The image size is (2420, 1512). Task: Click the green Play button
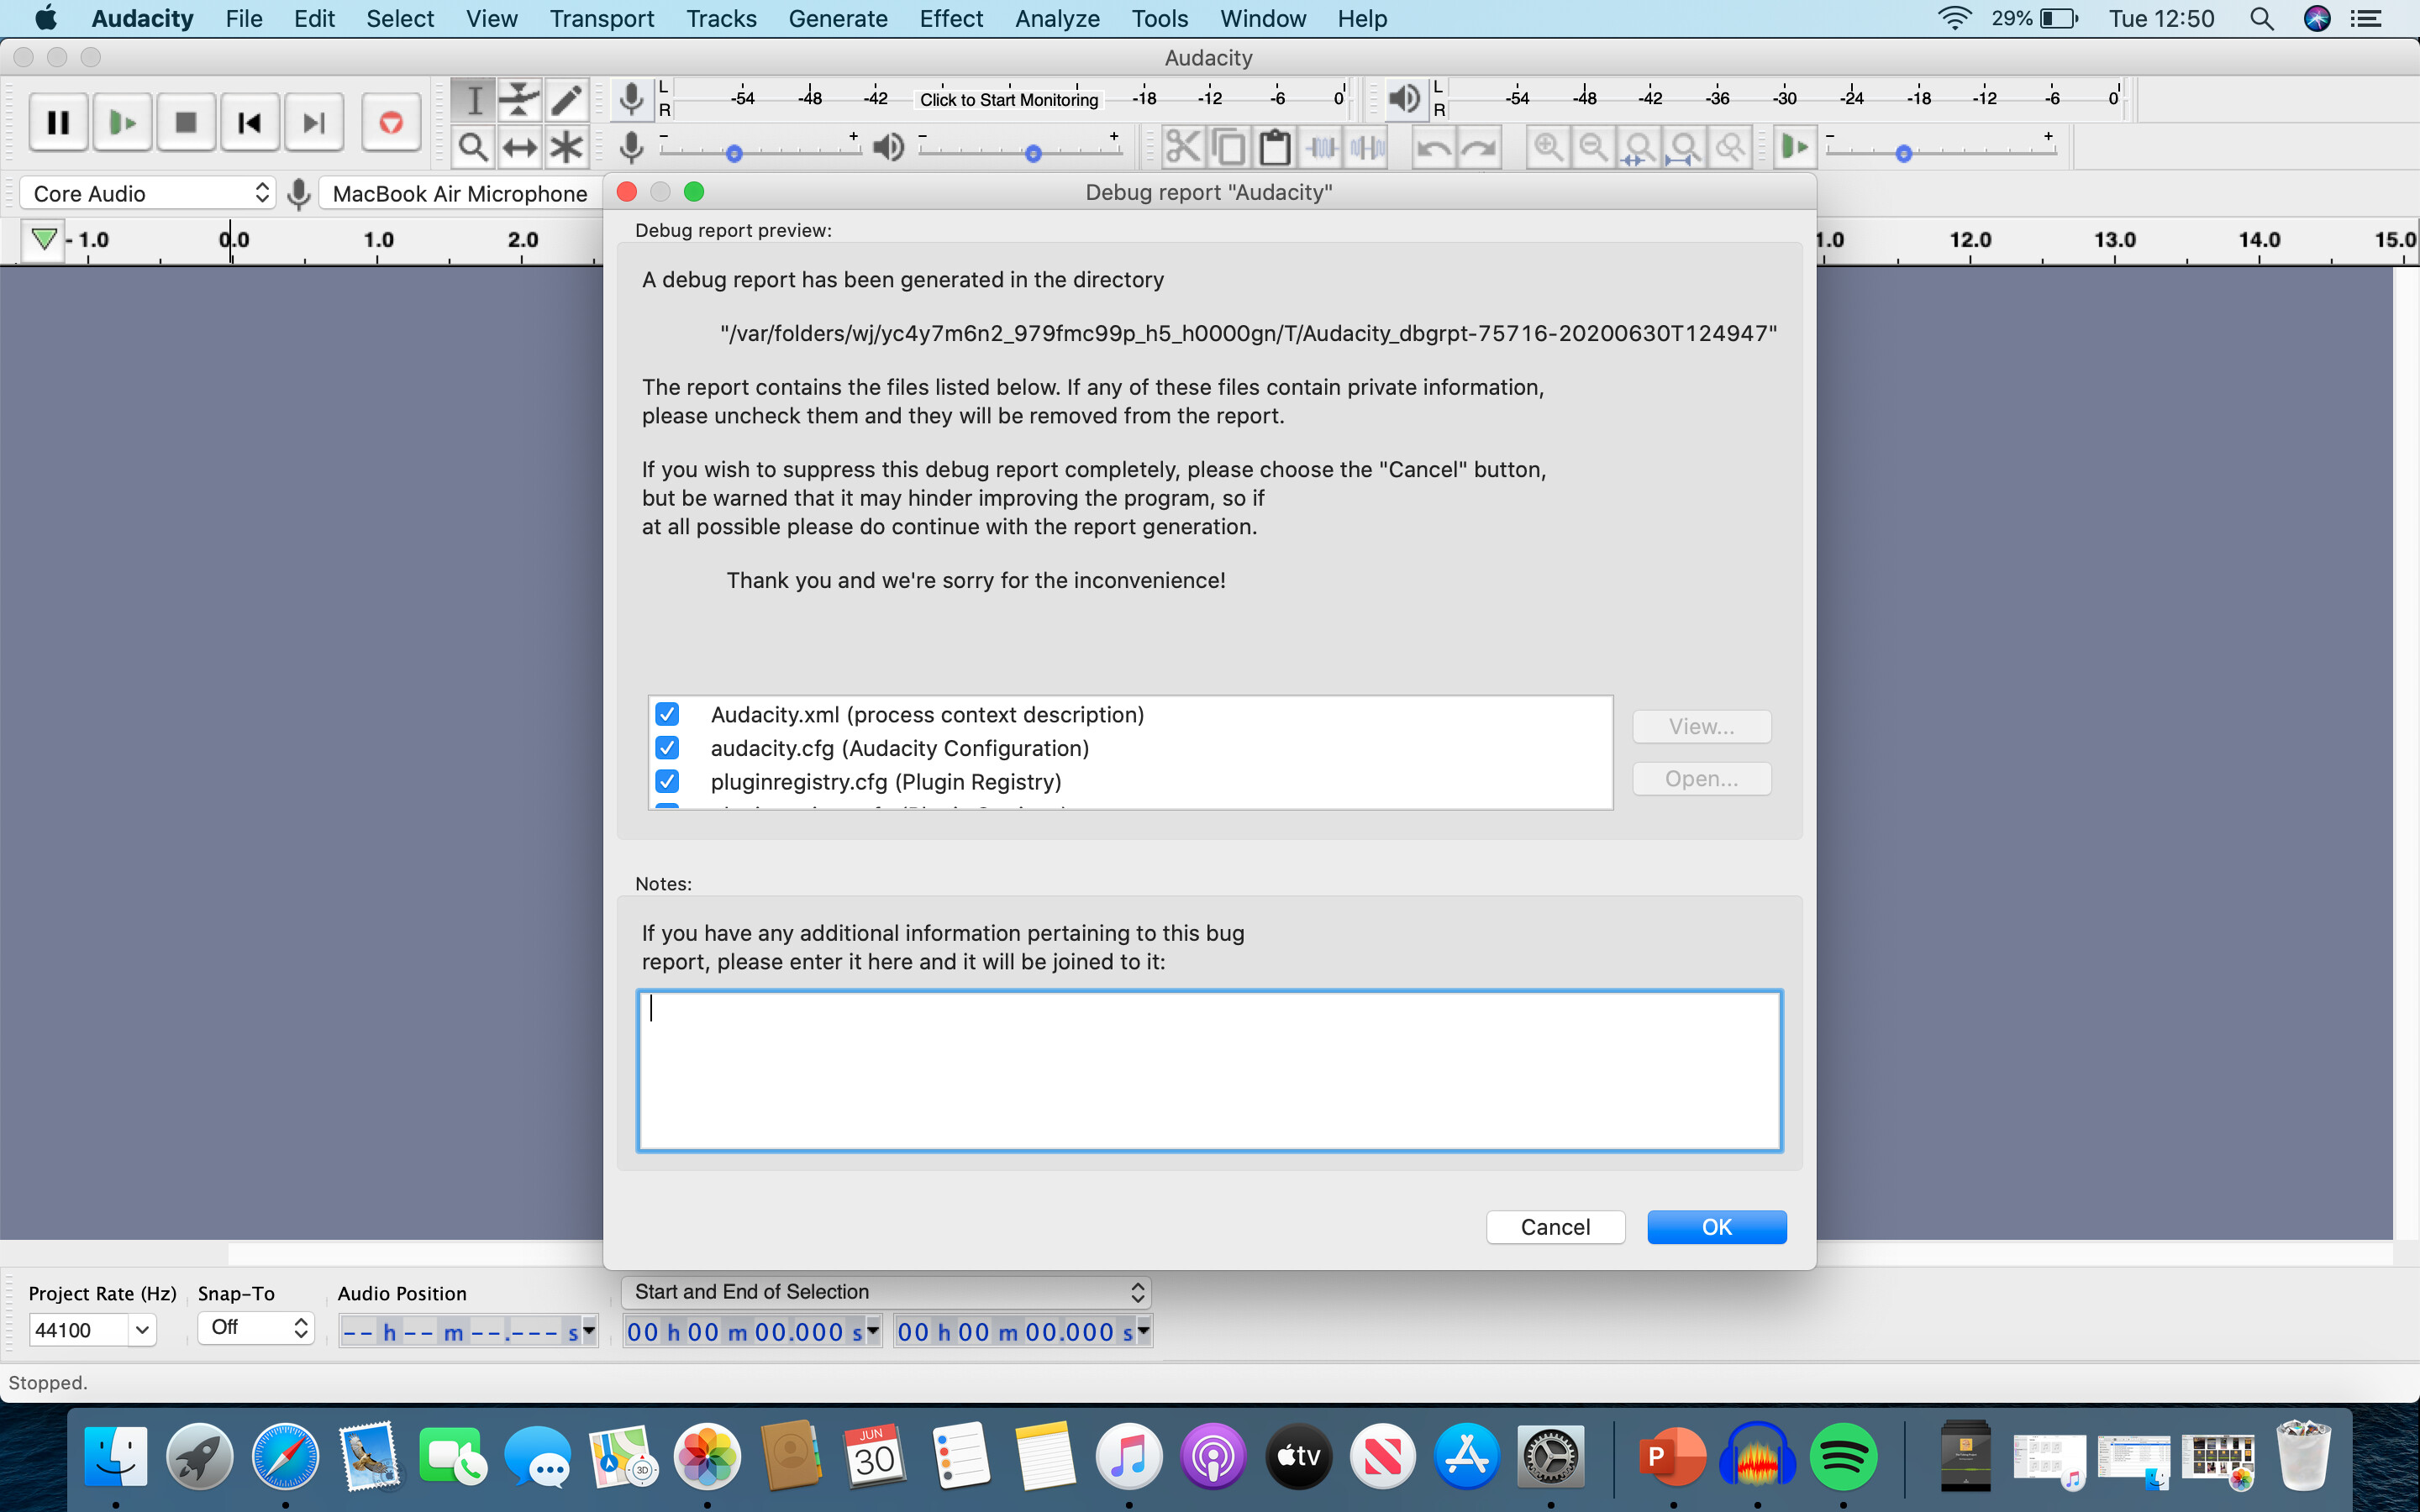[122, 122]
